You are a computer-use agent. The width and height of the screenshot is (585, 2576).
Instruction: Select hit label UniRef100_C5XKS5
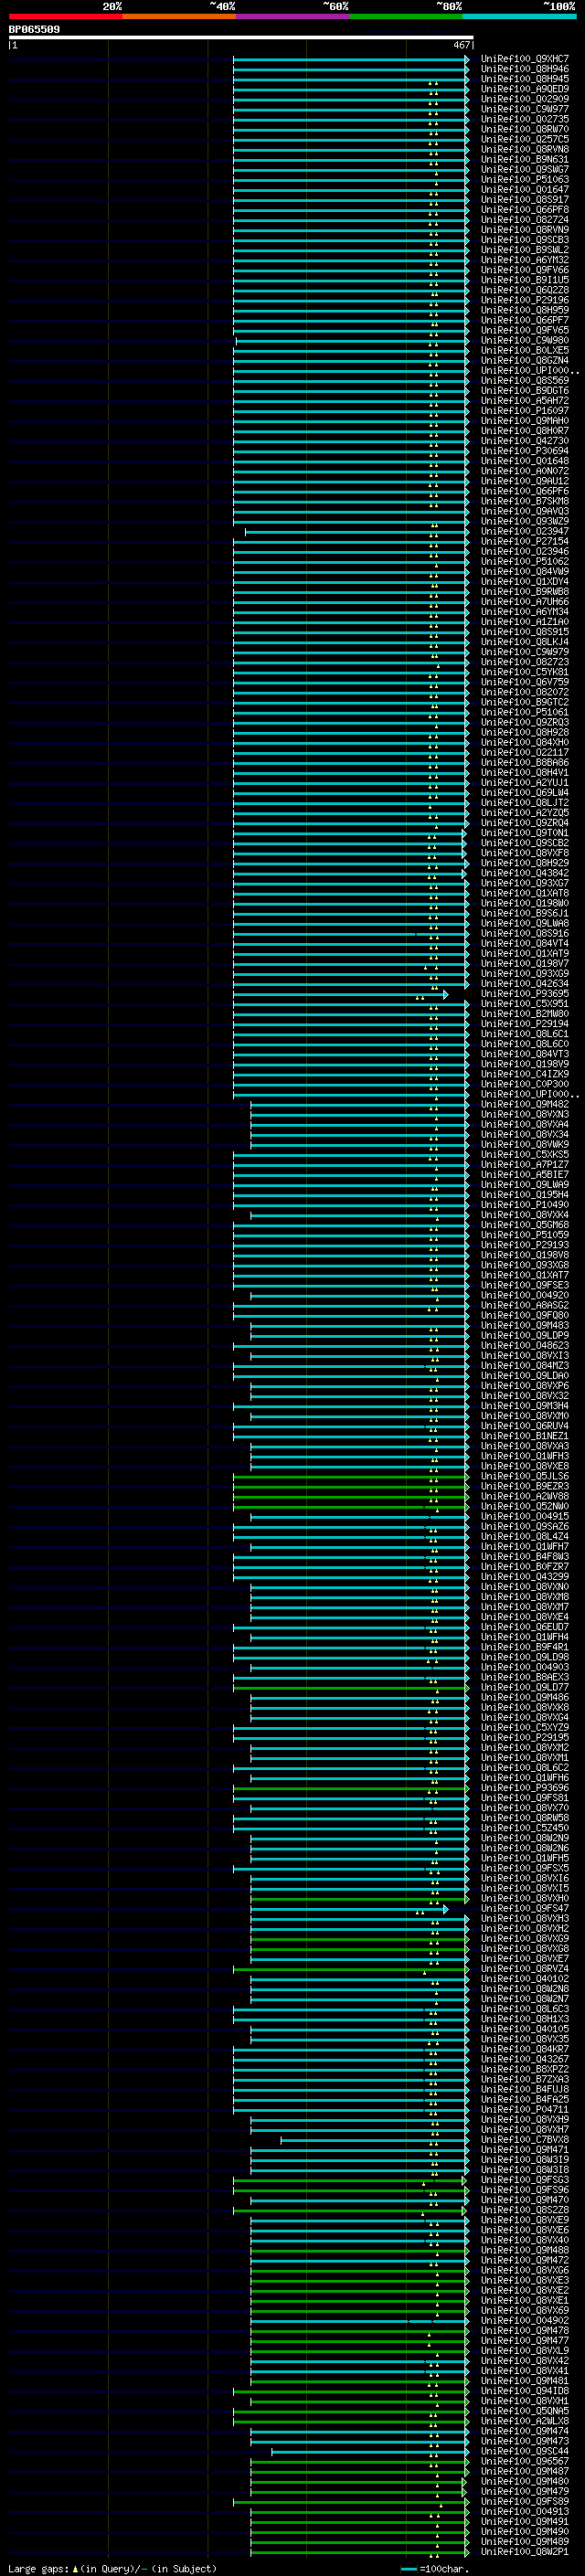point(524,1154)
